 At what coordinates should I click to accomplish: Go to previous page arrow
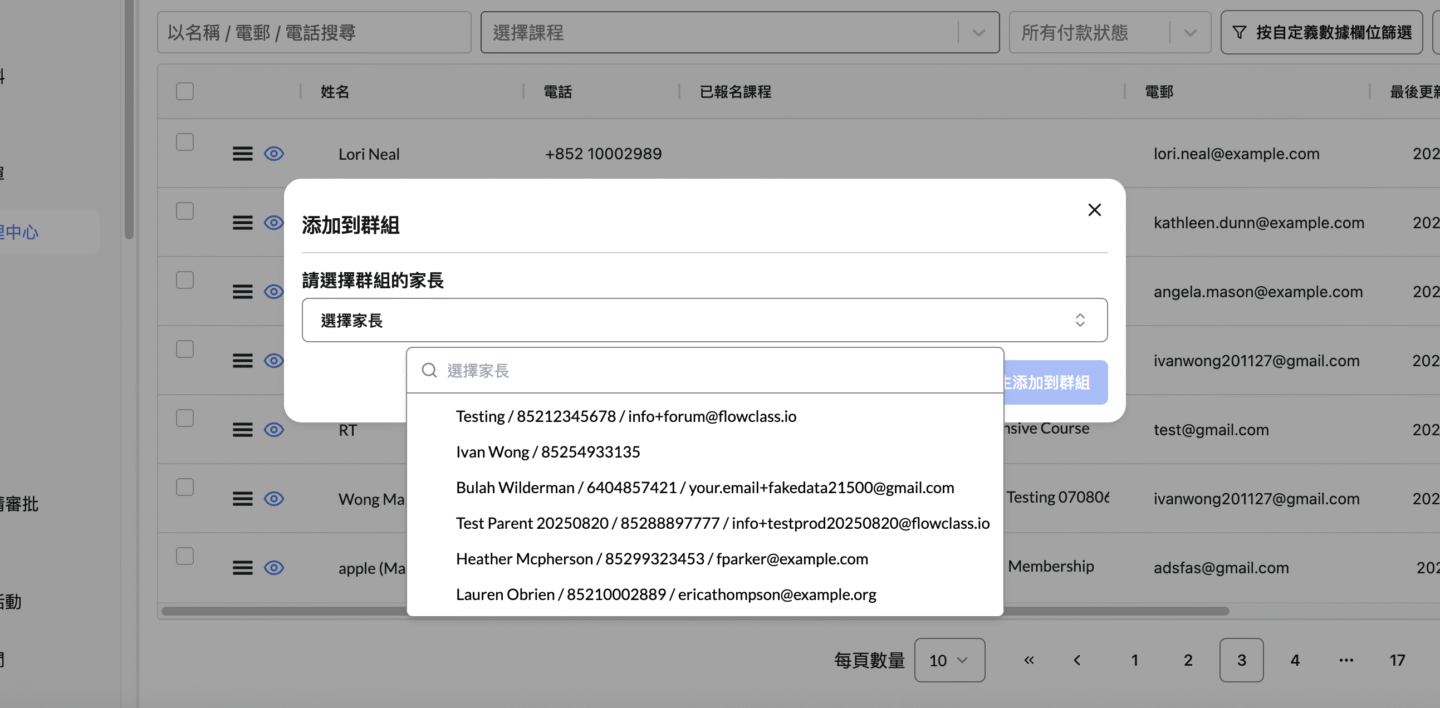point(1077,660)
